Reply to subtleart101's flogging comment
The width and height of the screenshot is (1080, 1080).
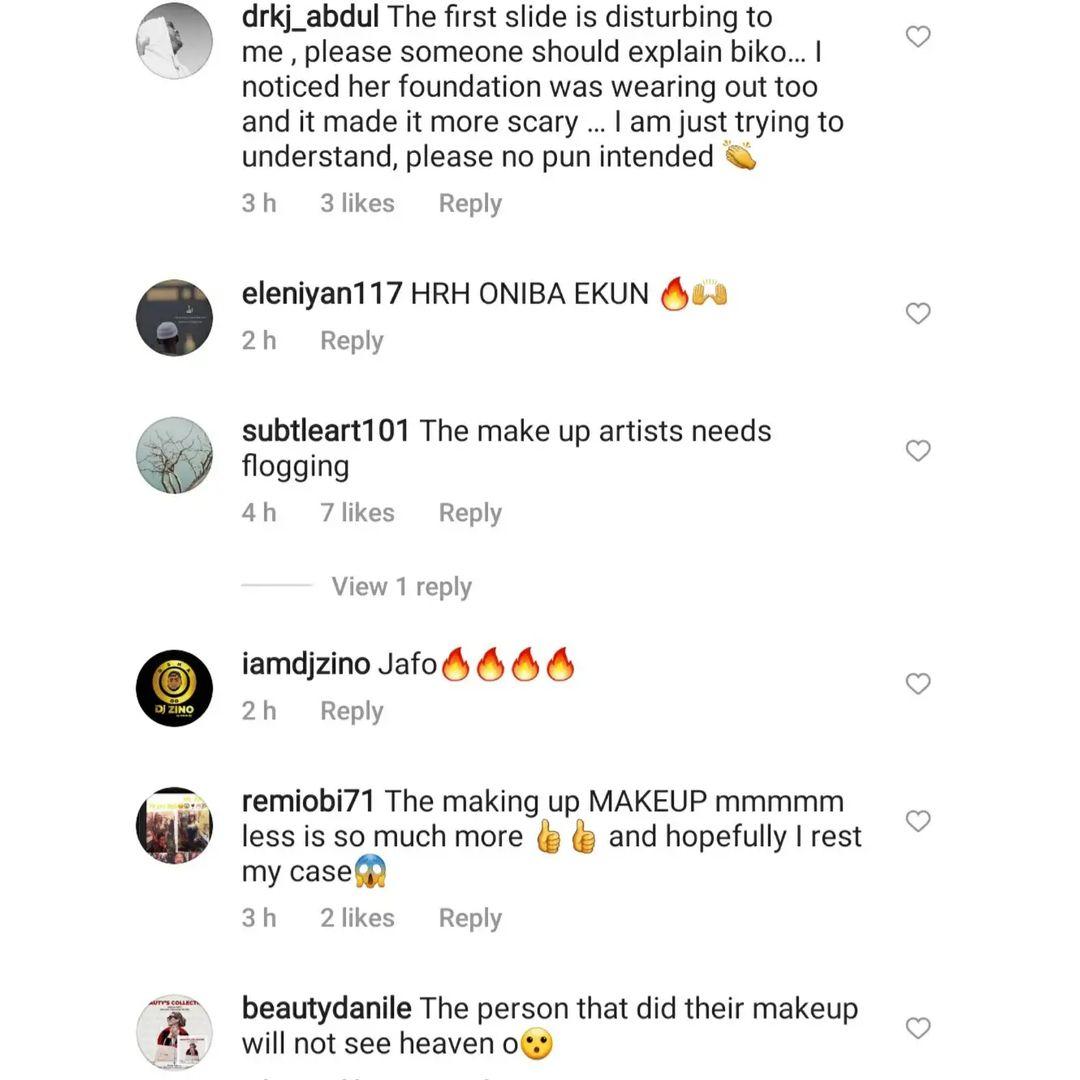[x=470, y=512]
